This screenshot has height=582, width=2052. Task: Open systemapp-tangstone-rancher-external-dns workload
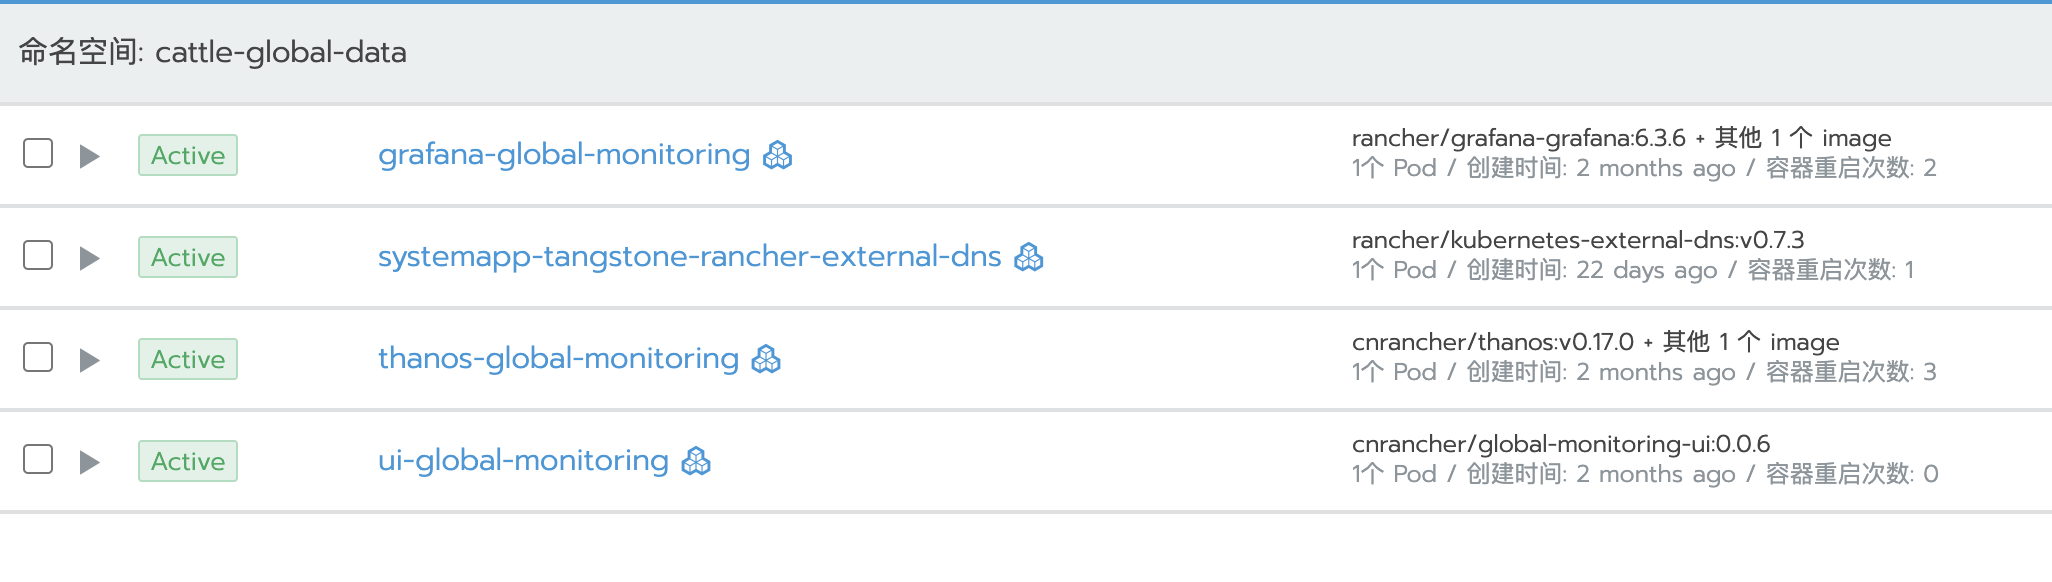coord(690,257)
